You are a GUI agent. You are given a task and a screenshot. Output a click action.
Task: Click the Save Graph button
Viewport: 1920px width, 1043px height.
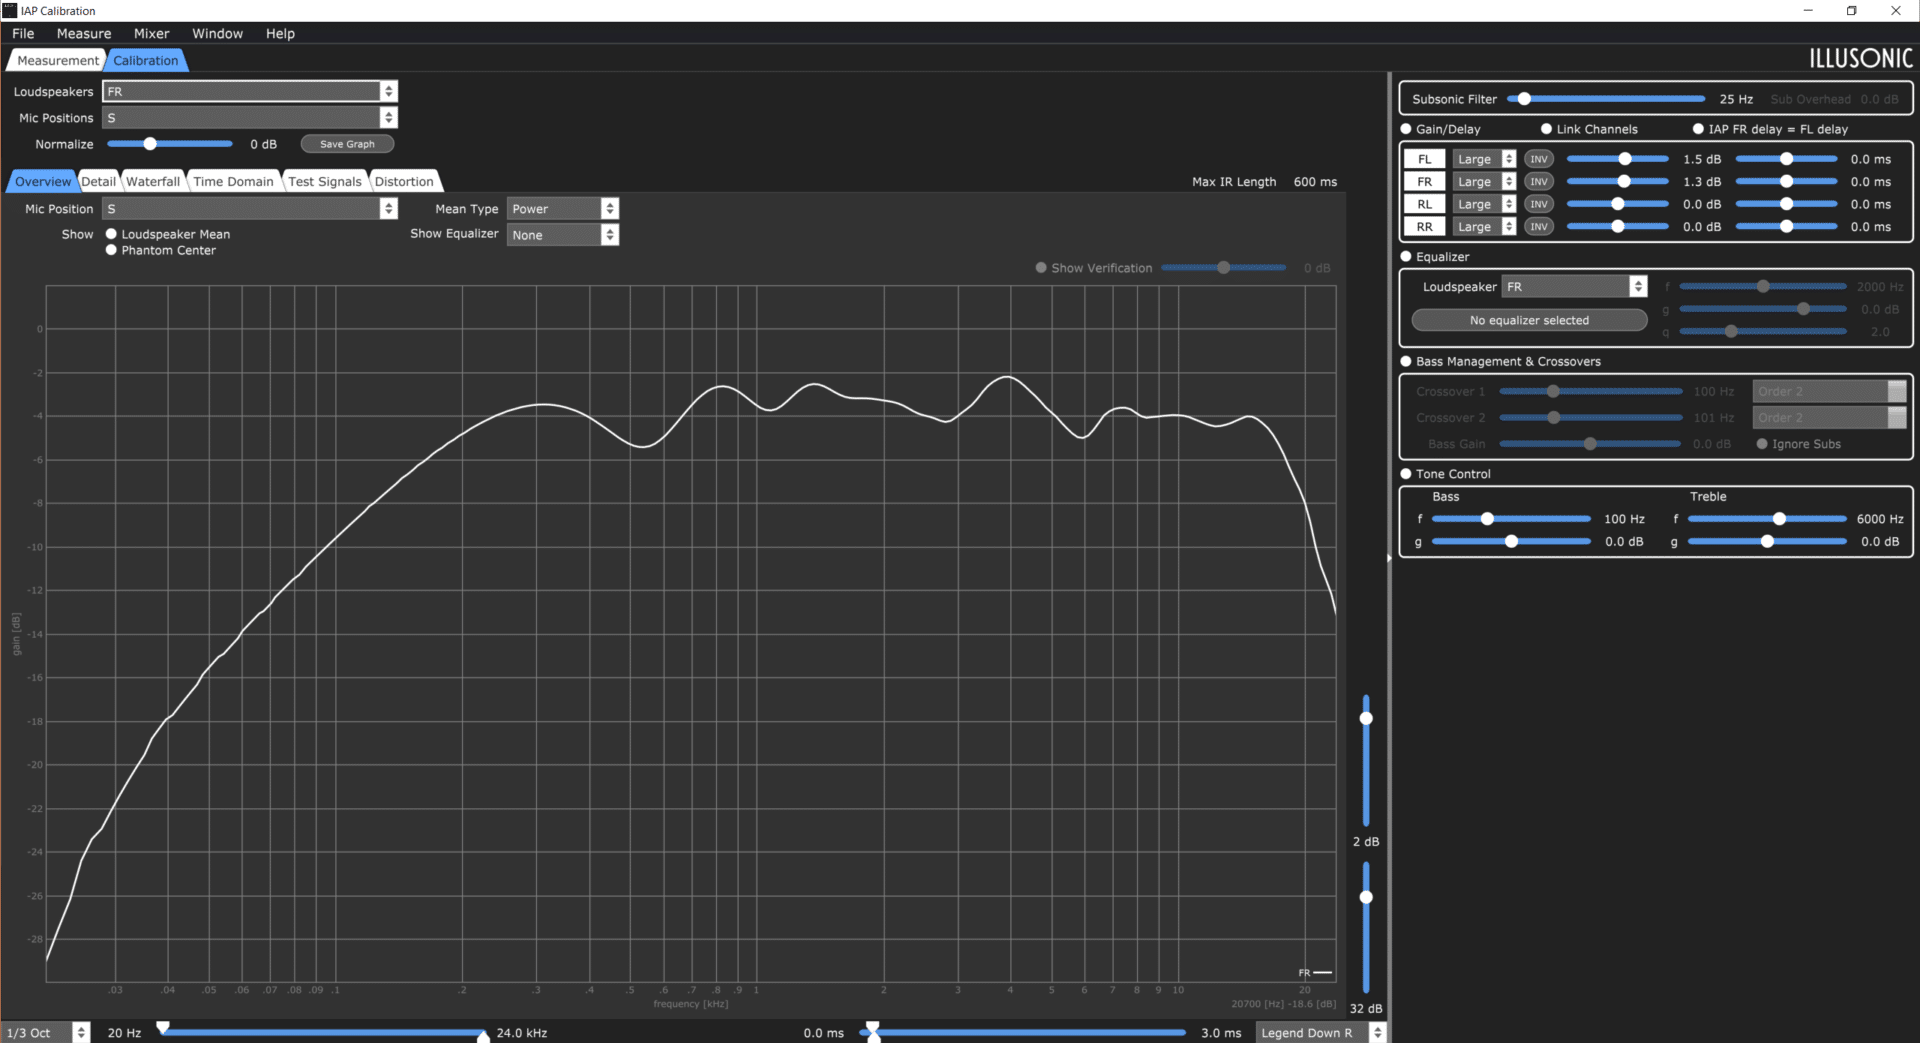[x=347, y=144]
